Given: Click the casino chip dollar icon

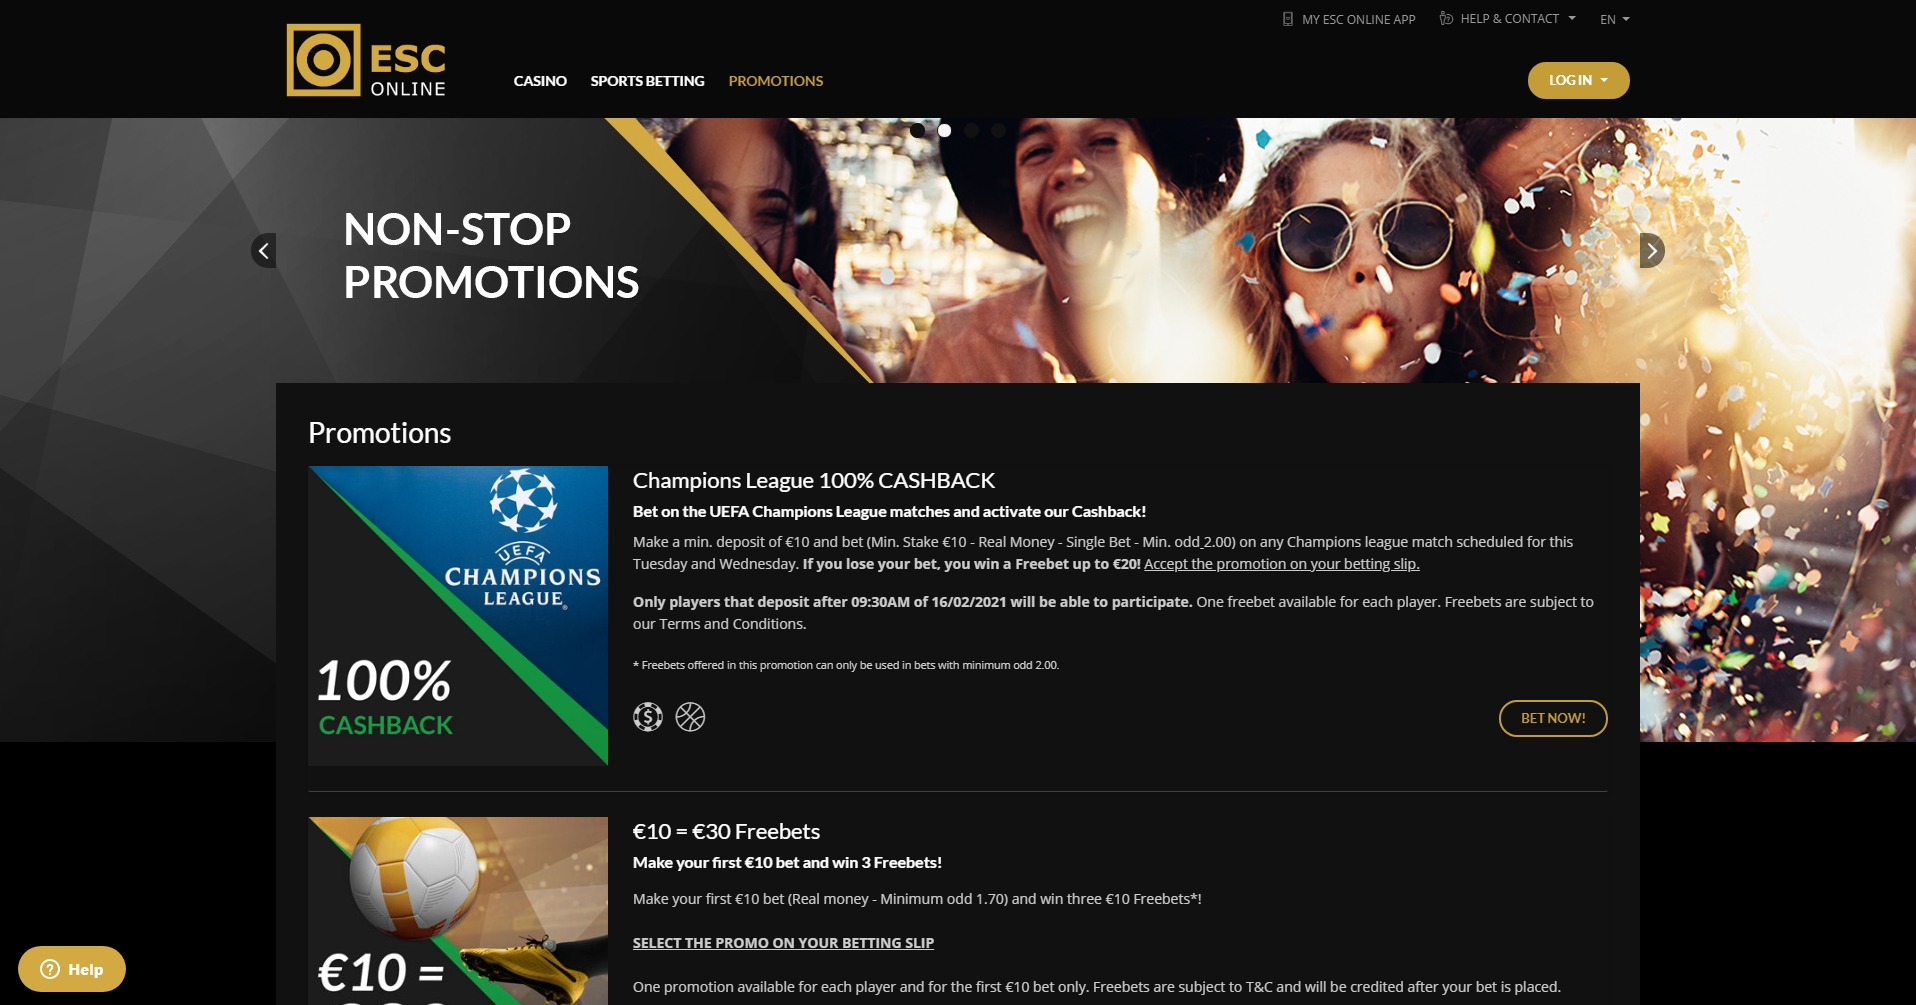Looking at the screenshot, I should (648, 717).
